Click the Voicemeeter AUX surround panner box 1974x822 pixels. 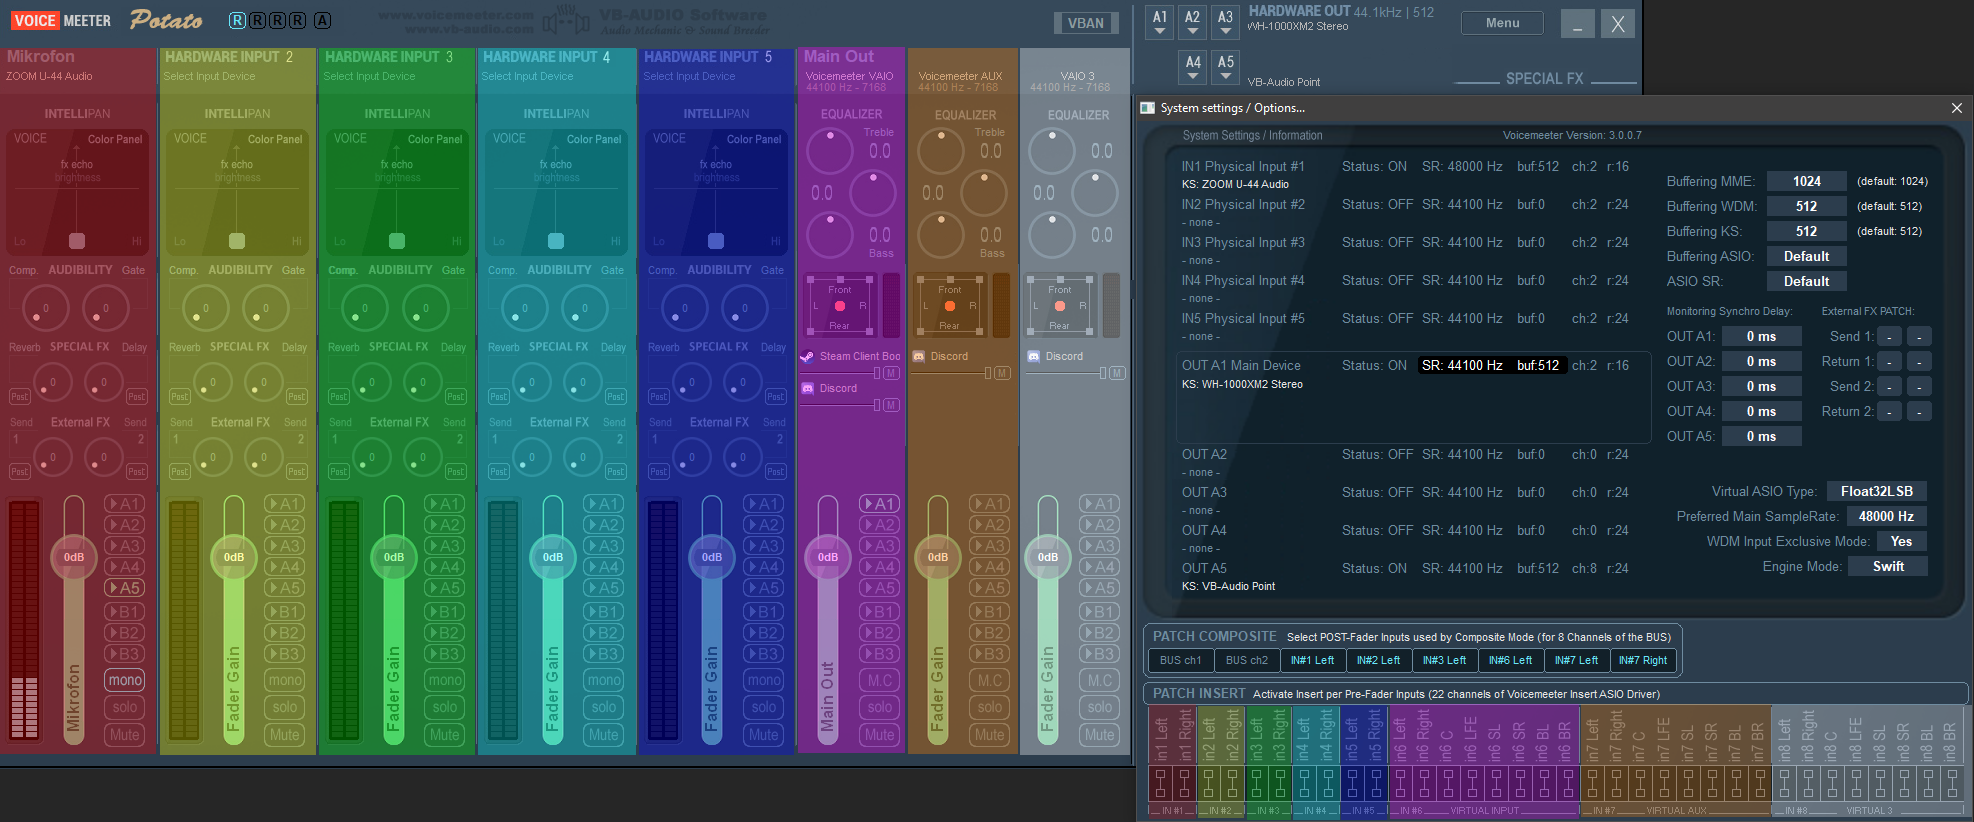[x=949, y=306]
